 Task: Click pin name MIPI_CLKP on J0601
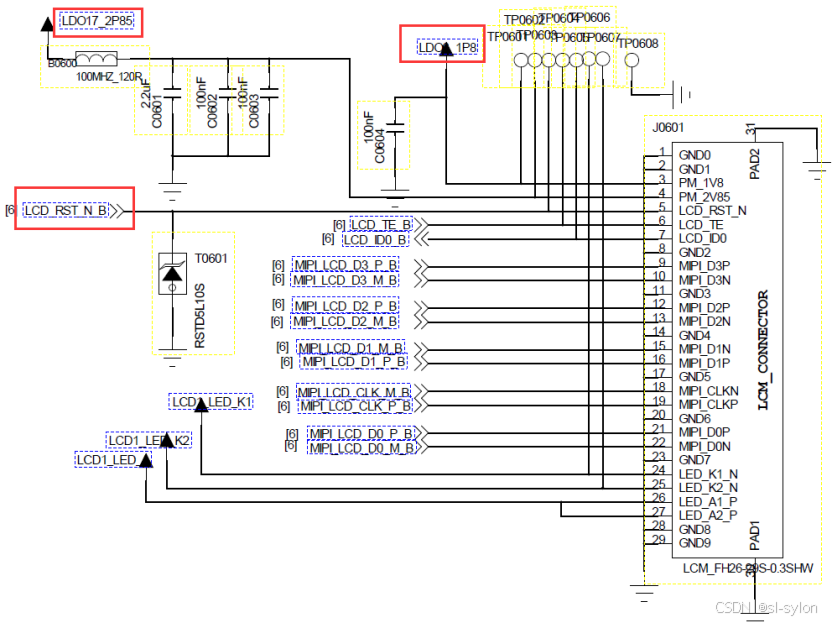click(709, 405)
